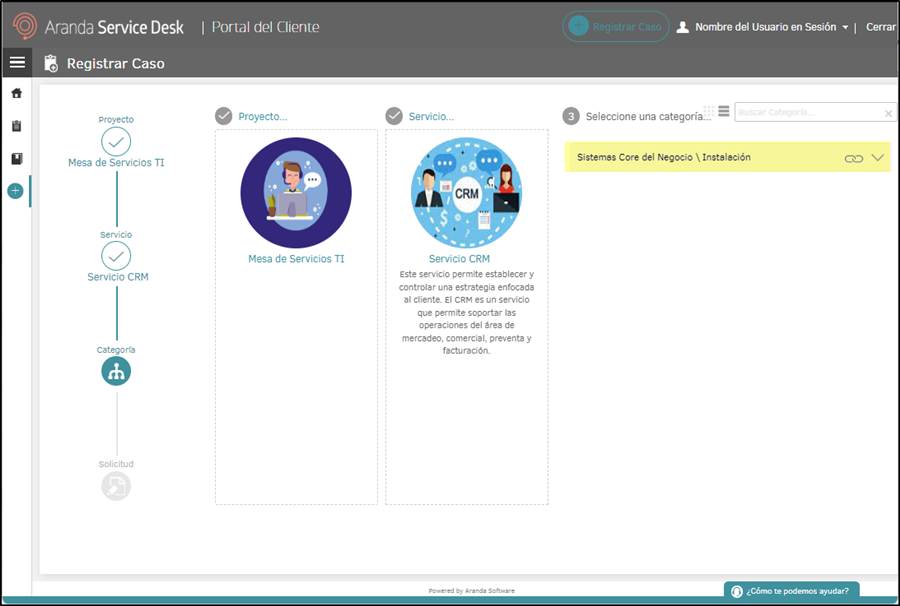Screen dimensions: 900x606
Task: Click the step 3 number badge
Action: coord(571,116)
